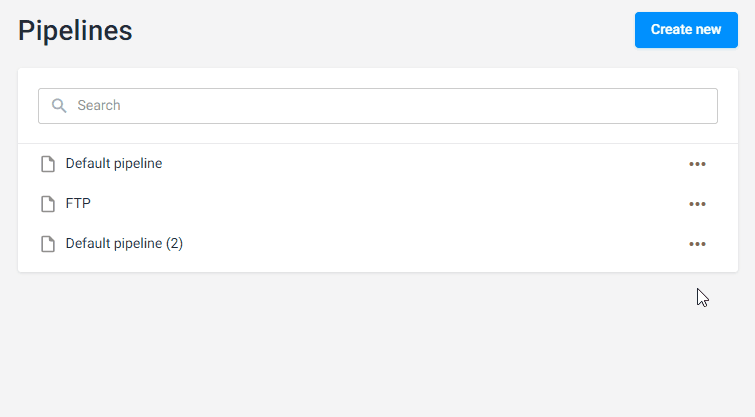The width and height of the screenshot is (755, 417).
Task: Show more actions for Default pipeline (2)
Action: point(697,244)
